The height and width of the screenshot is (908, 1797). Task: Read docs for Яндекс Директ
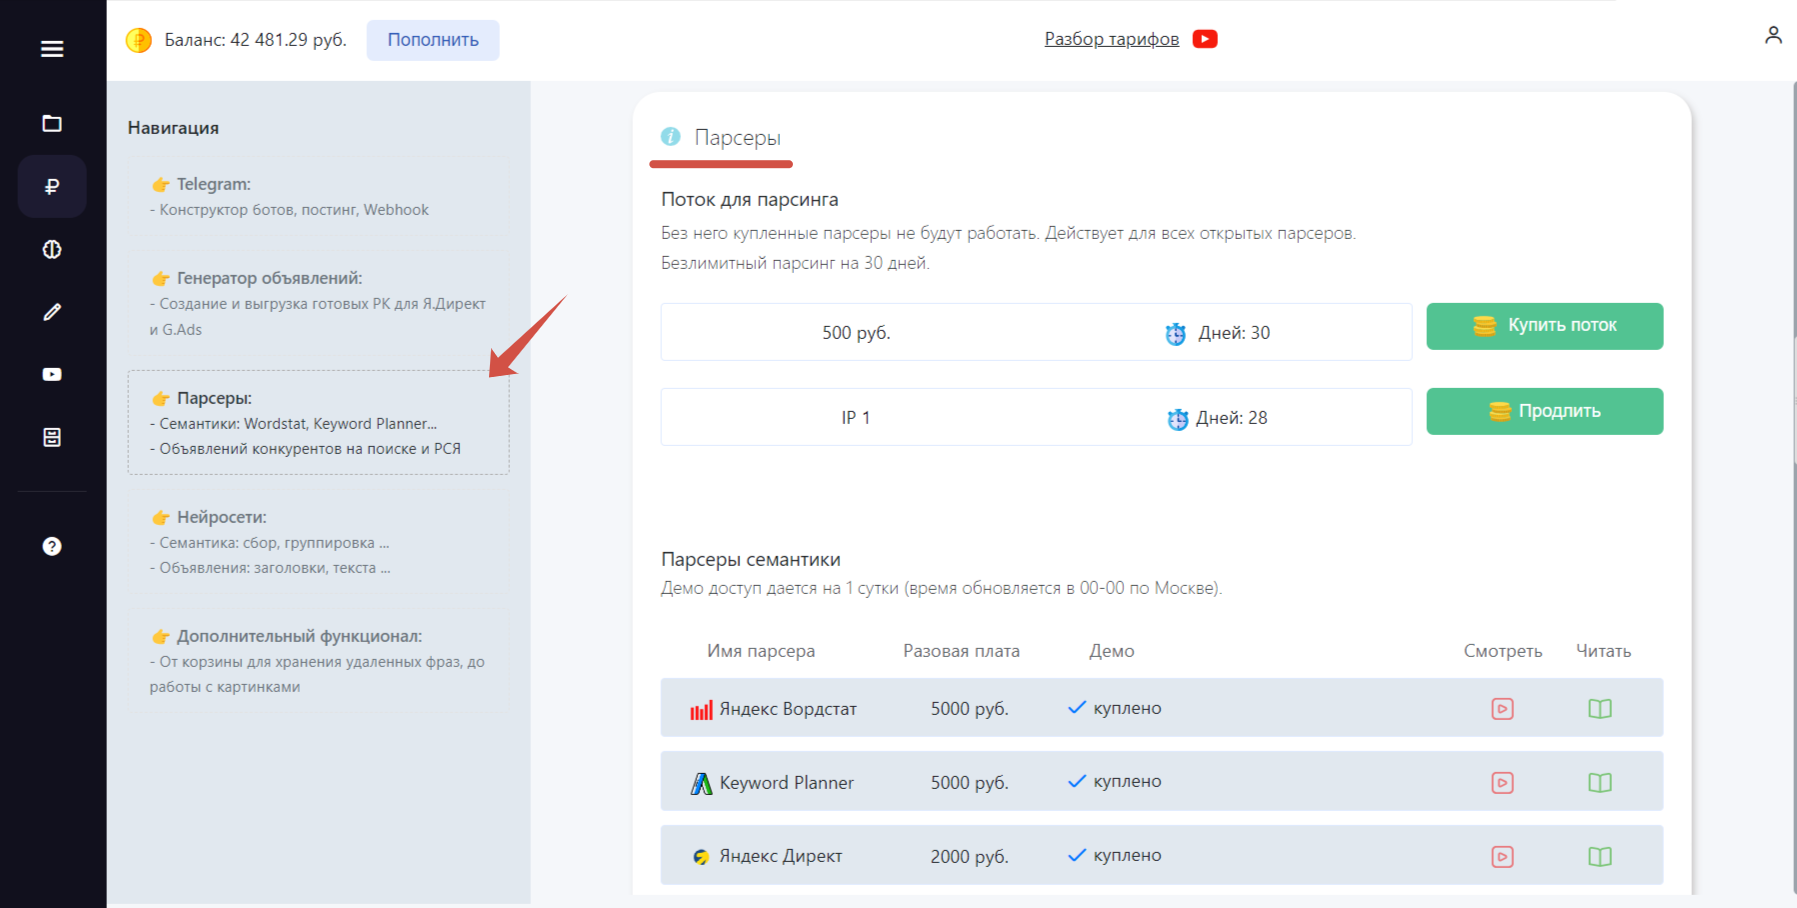1600,856
